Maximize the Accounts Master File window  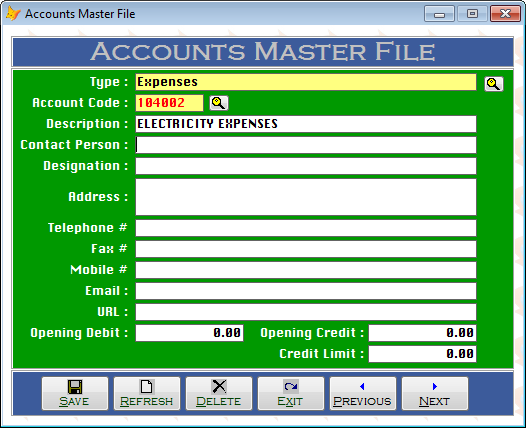click(472, 14)
